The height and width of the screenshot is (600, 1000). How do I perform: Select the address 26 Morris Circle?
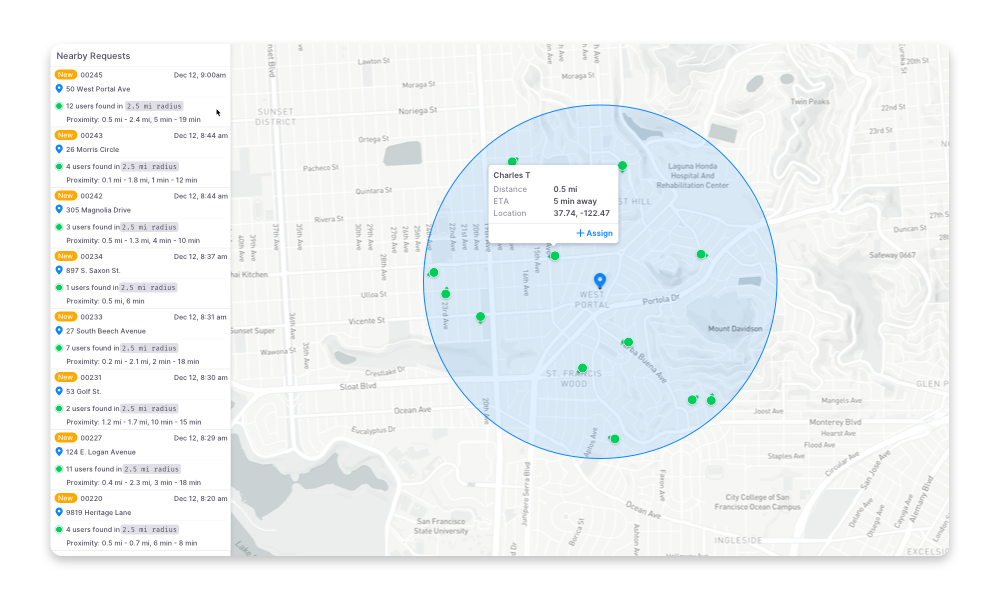coord(92,150)
